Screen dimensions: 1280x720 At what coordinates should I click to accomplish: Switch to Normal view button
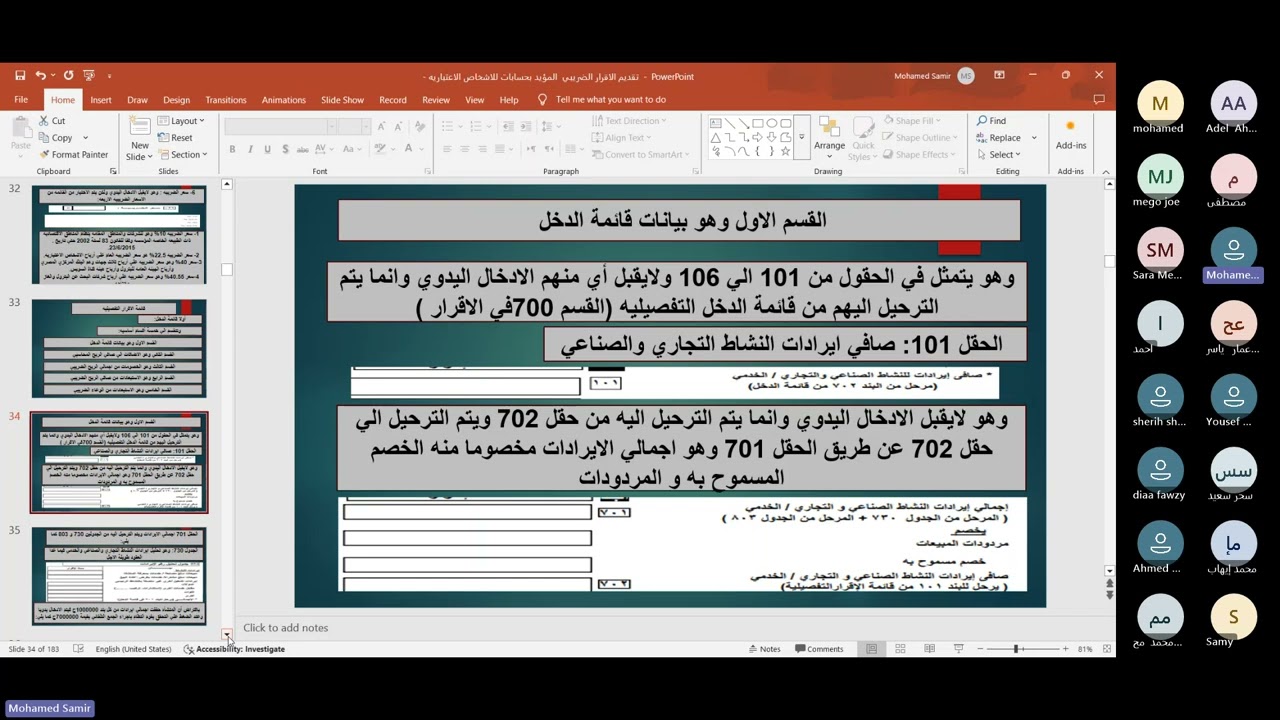click(871, 649)
